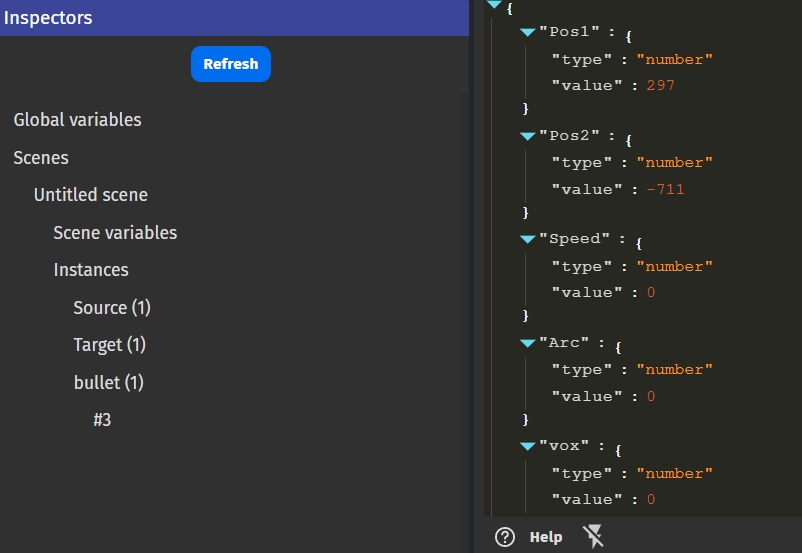Screen dimensions: 802x553
Task: Collapse the "Pos1" variable node
Action: [x=527, y=33]
